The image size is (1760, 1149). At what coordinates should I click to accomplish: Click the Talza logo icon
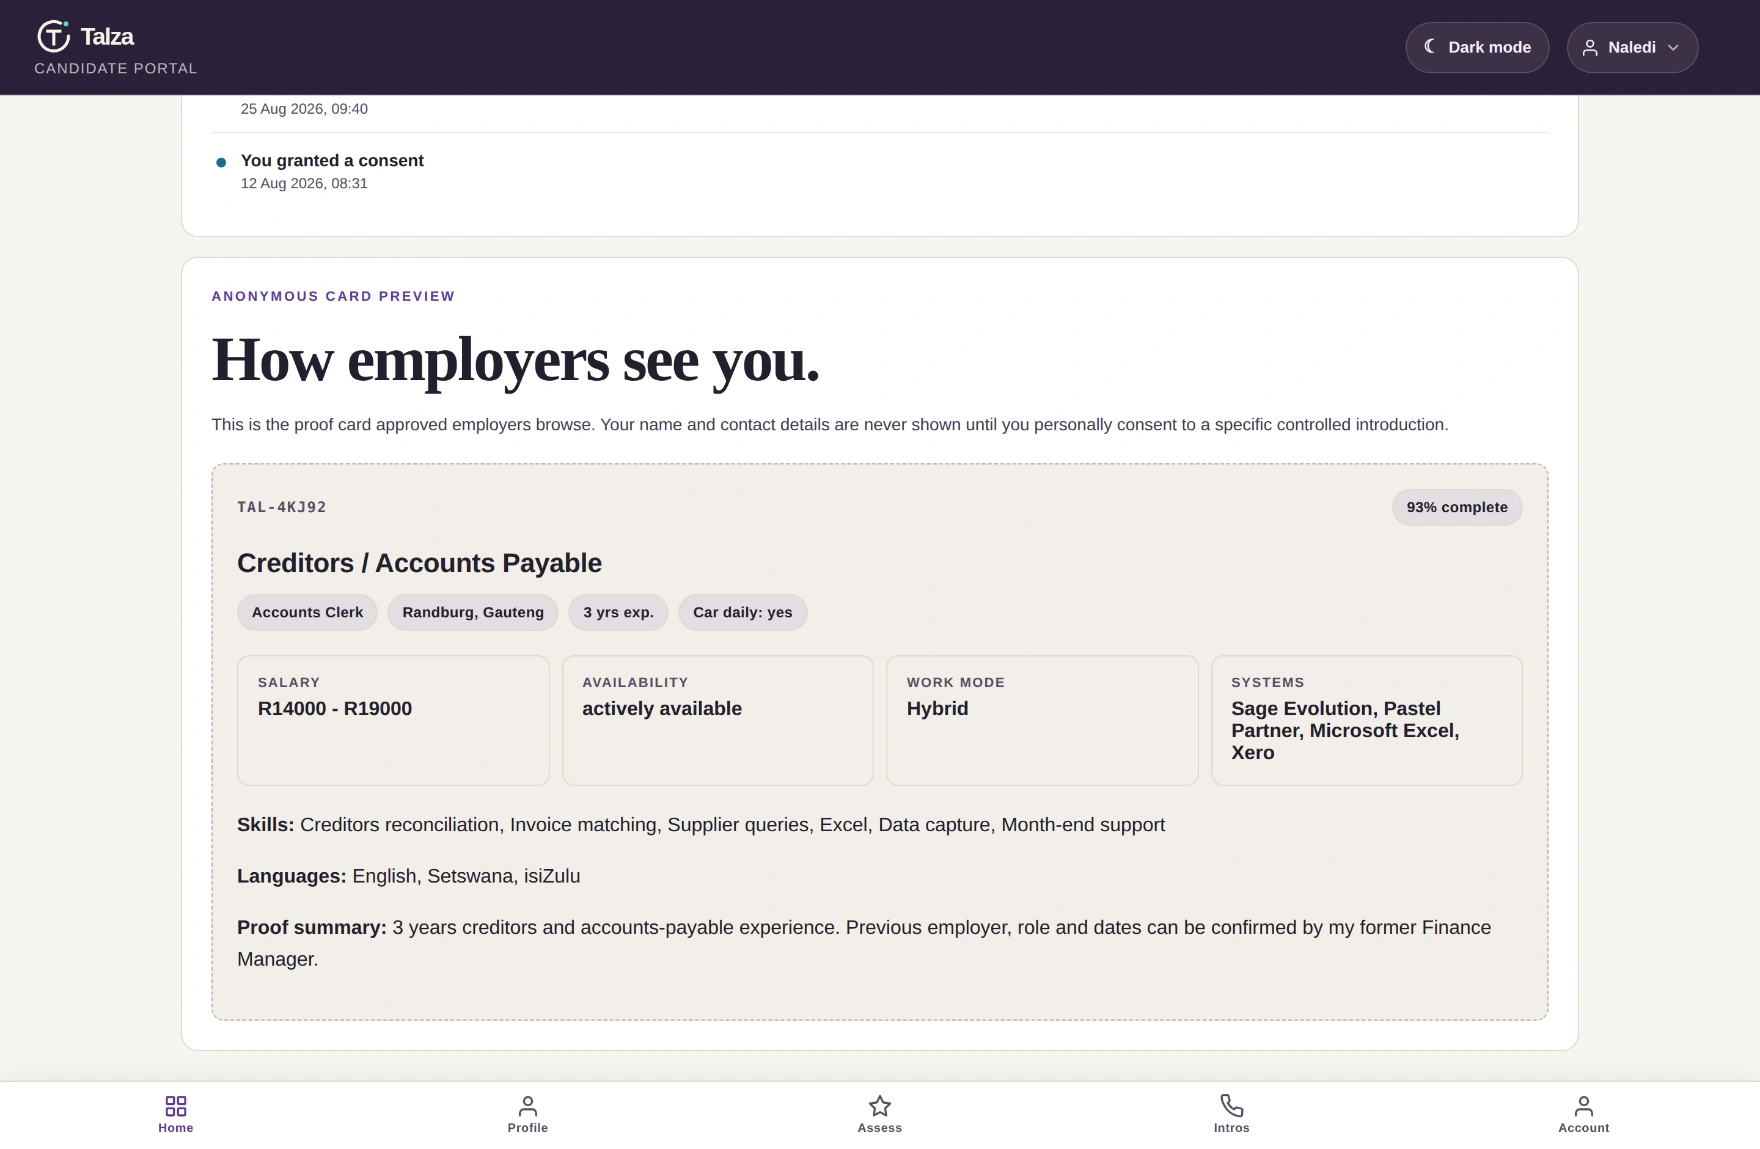point(54,36)
